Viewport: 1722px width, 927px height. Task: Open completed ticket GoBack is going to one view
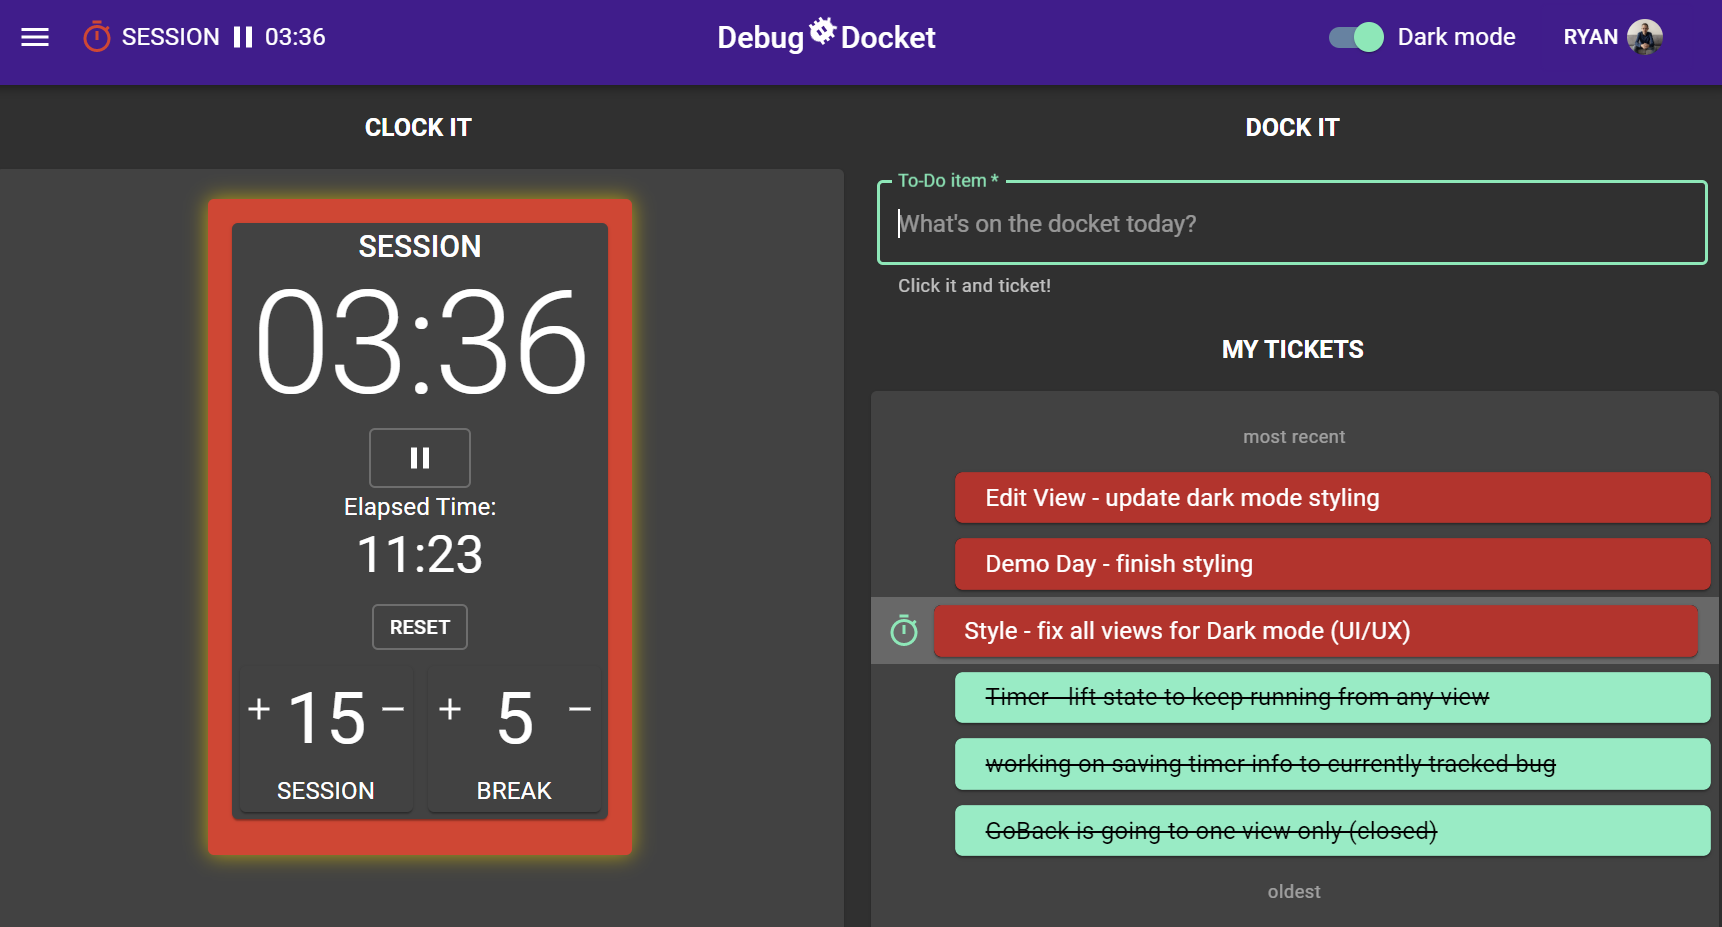click(x=1332, y=831)
